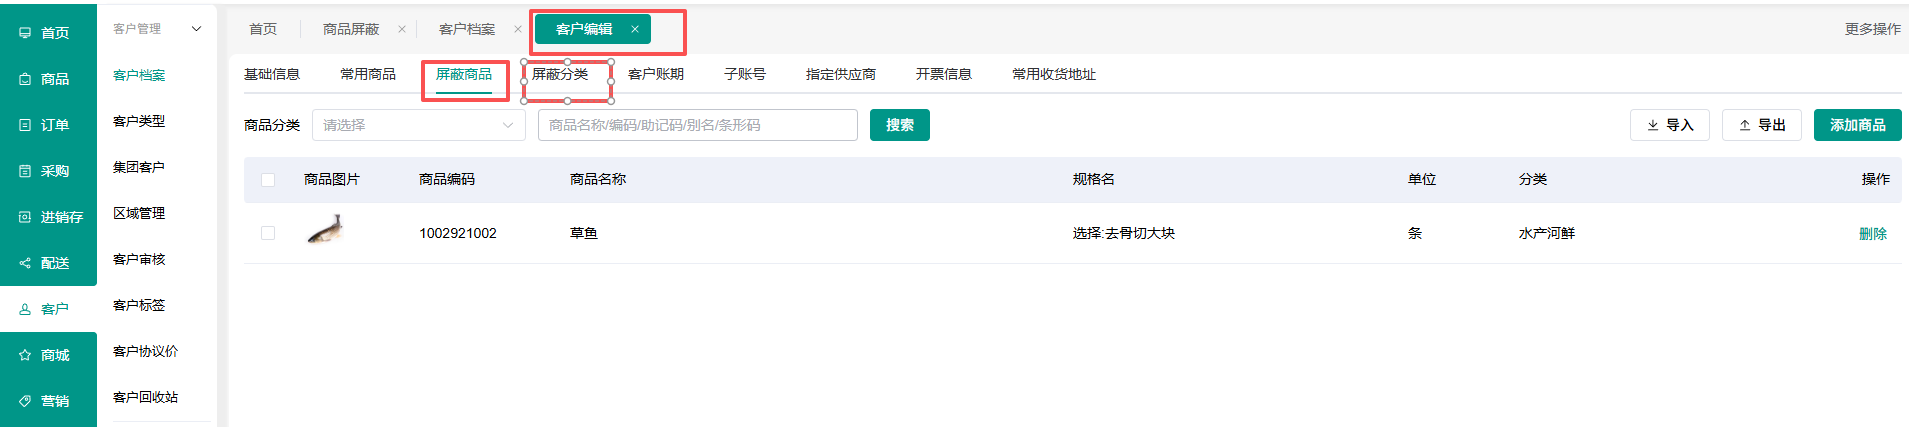Click the category cell 水产河鲜

(1547, 233)
